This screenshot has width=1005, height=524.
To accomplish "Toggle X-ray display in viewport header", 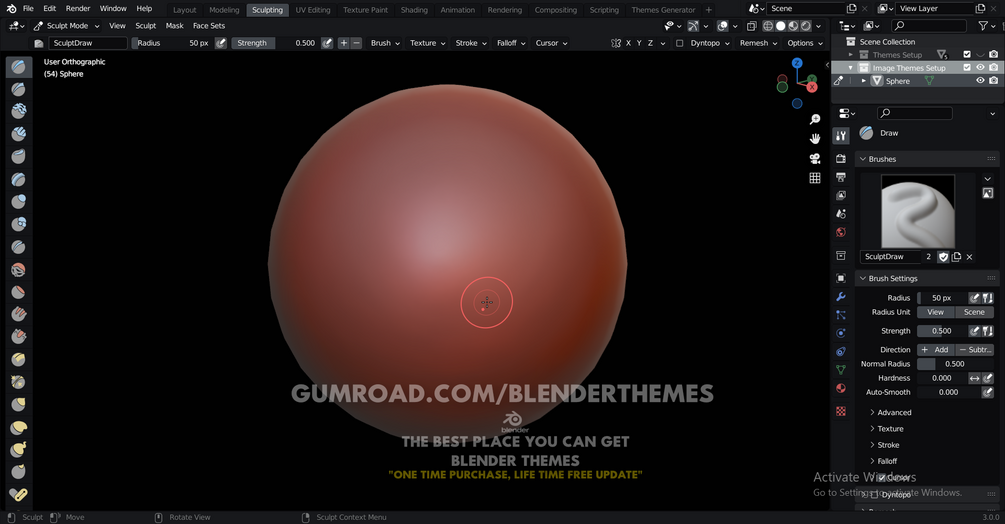I will [752, 26].
